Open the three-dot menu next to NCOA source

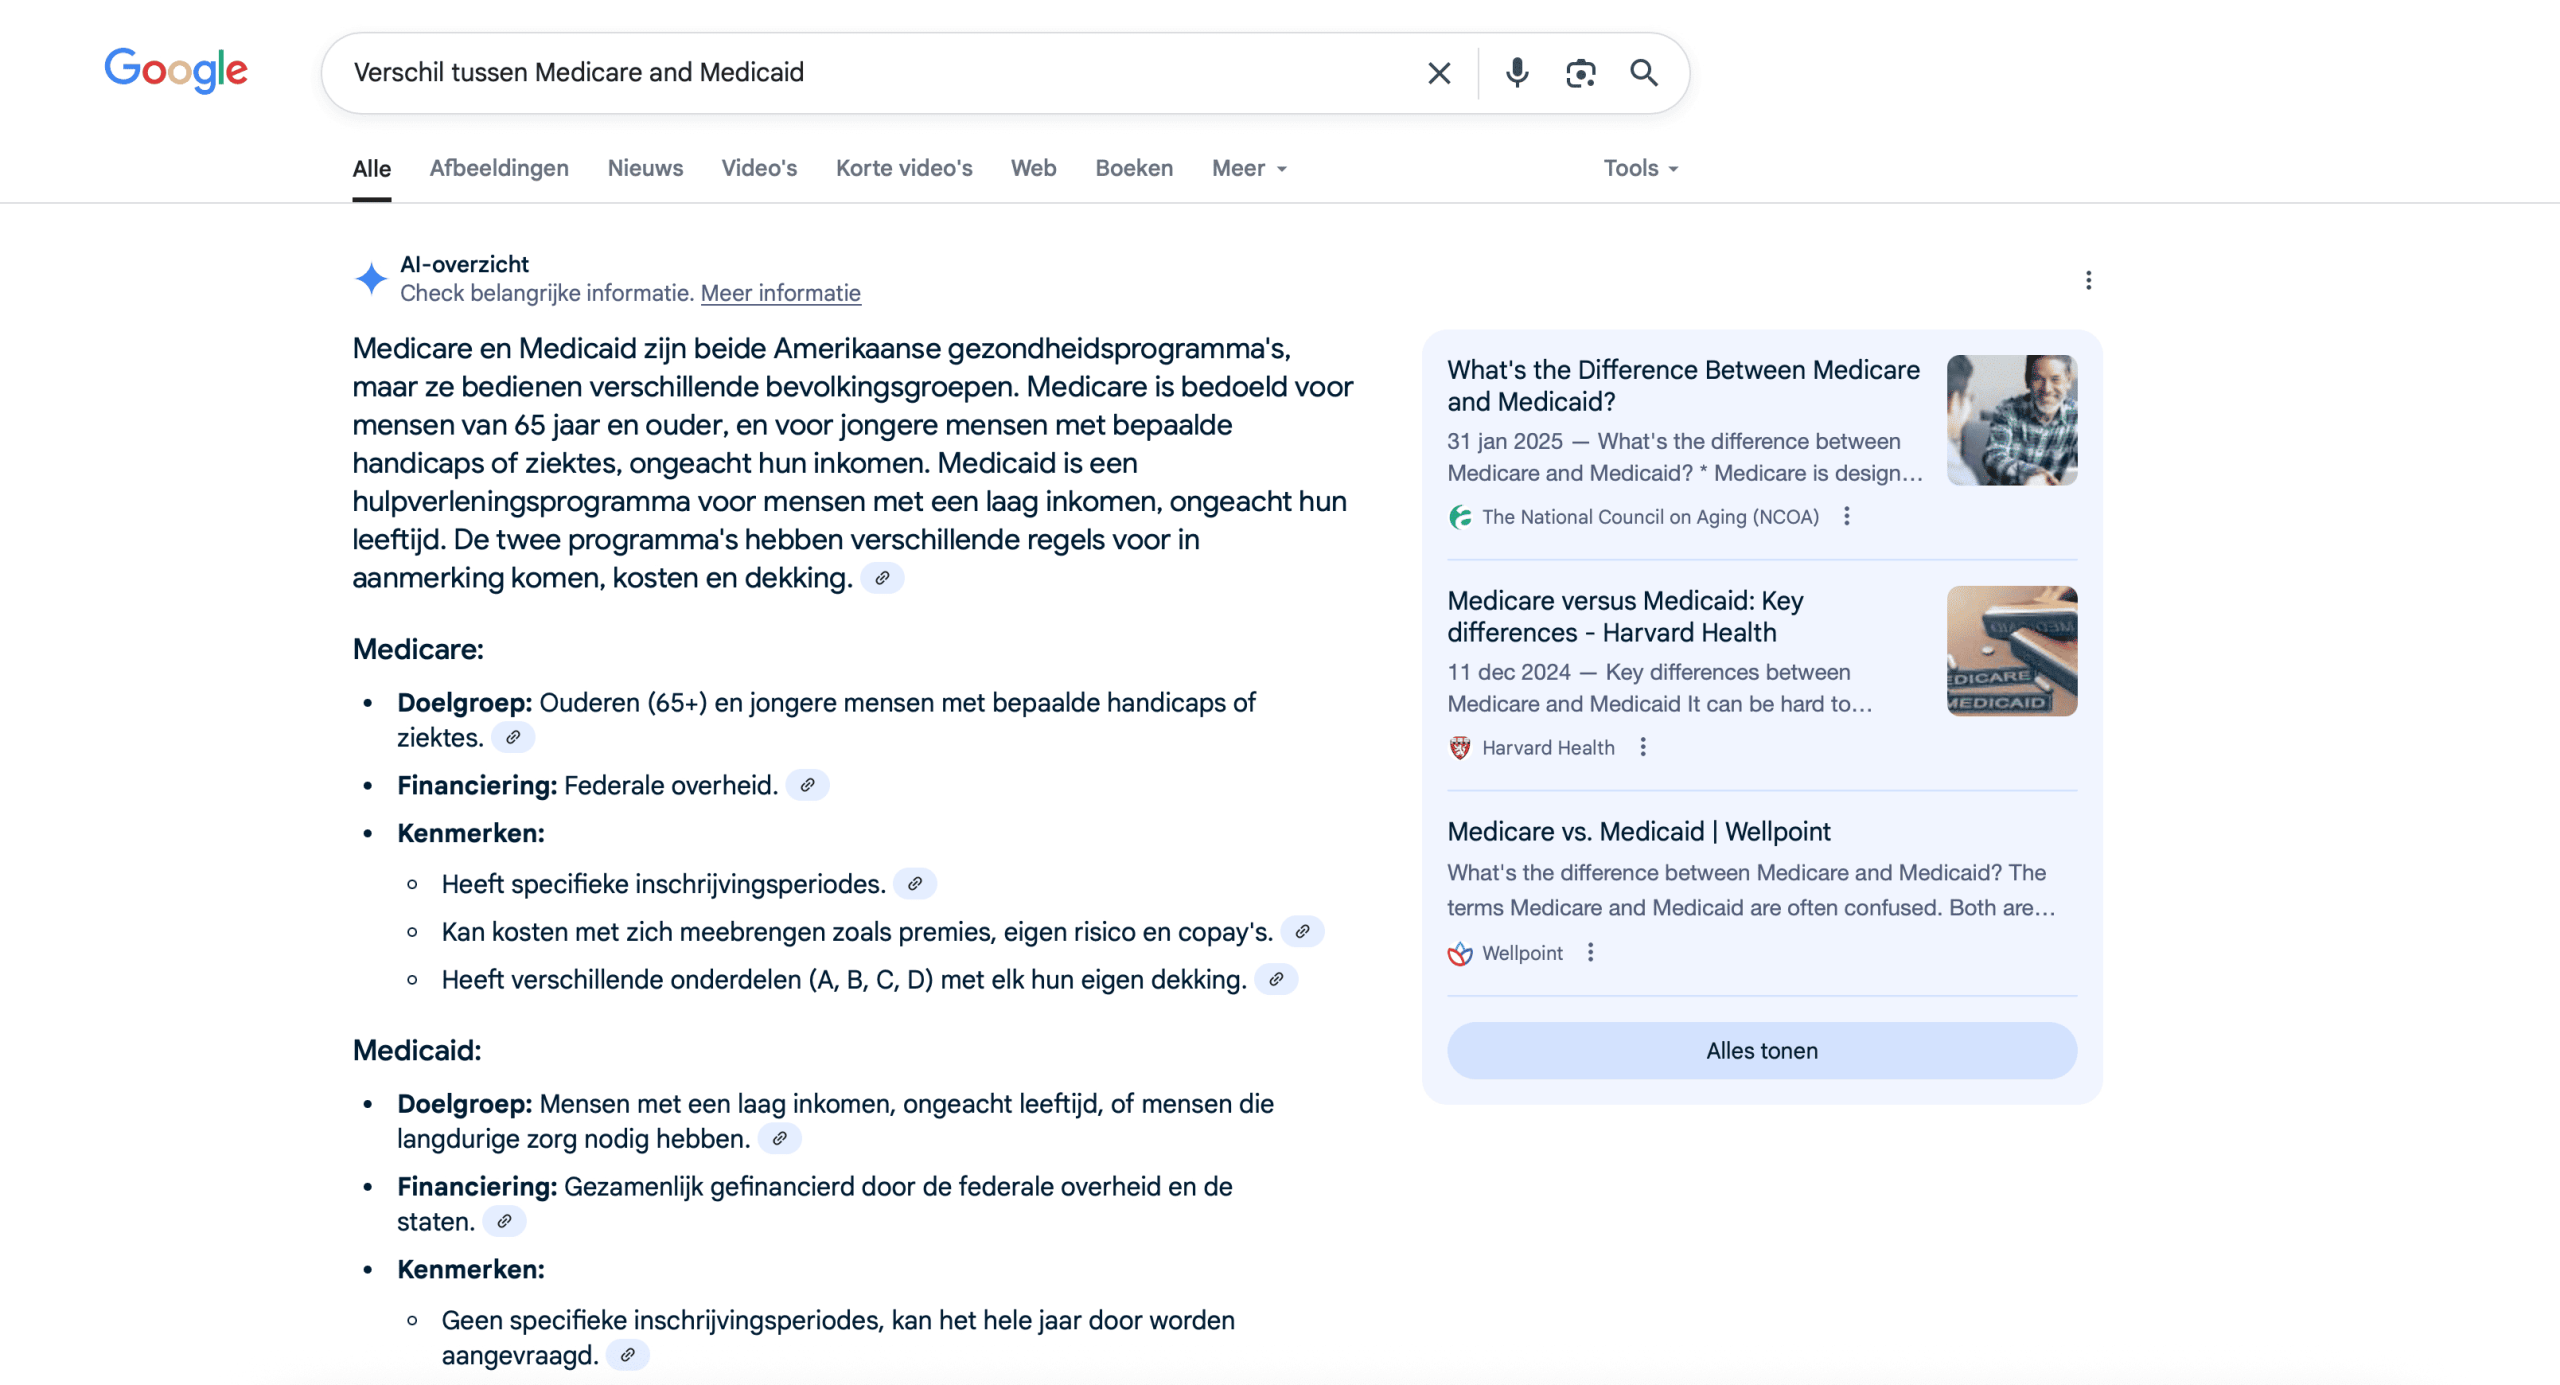point(1847,516)
